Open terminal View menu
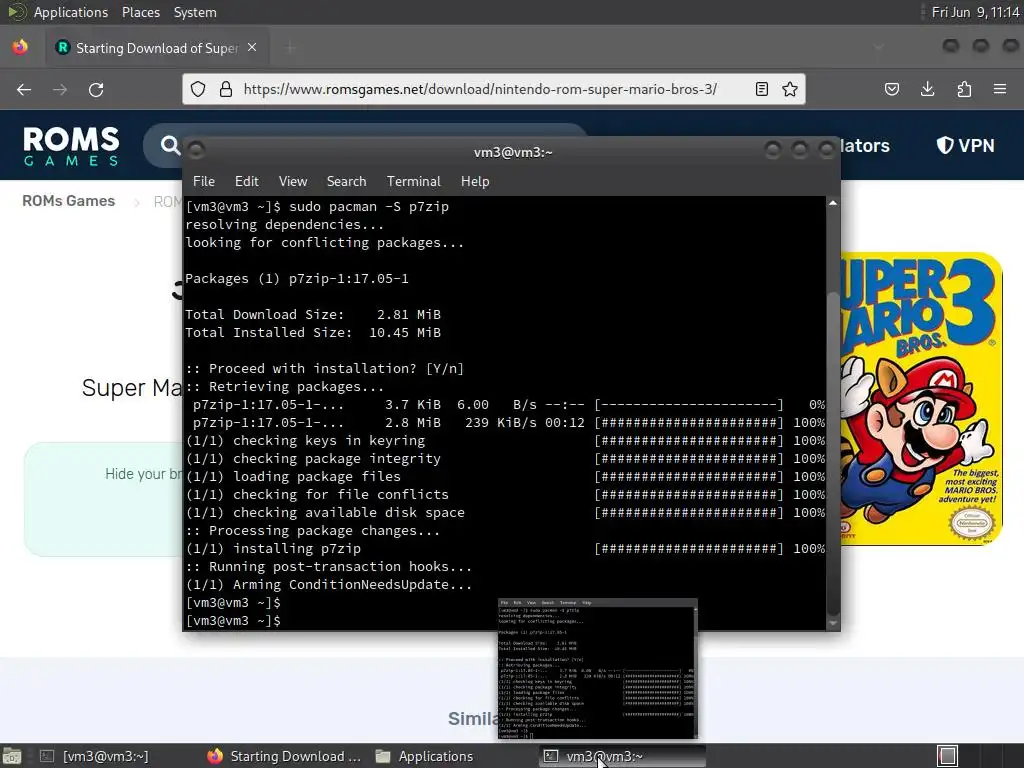This screenshot has height=768, width=1024. [293, 182]
